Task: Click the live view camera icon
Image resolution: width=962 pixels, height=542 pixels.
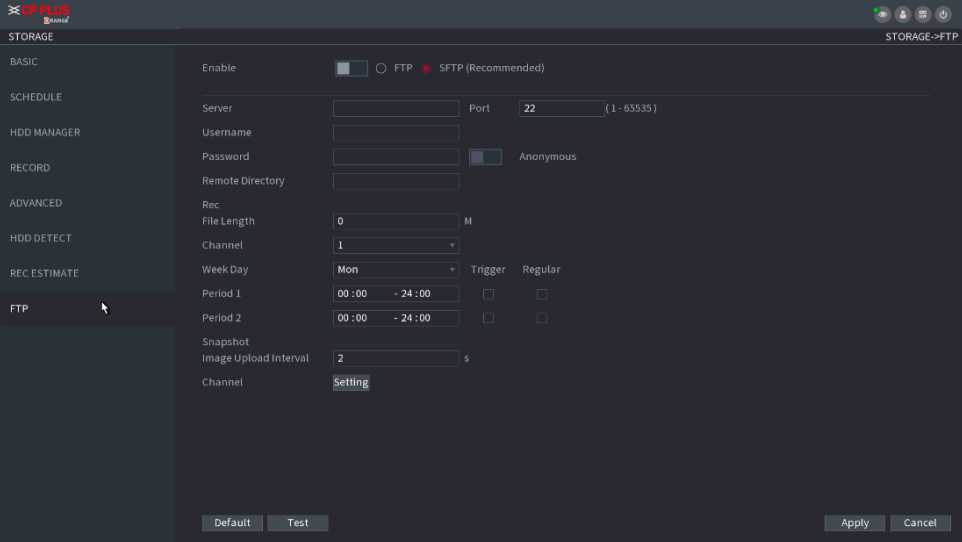Action: 883,14
